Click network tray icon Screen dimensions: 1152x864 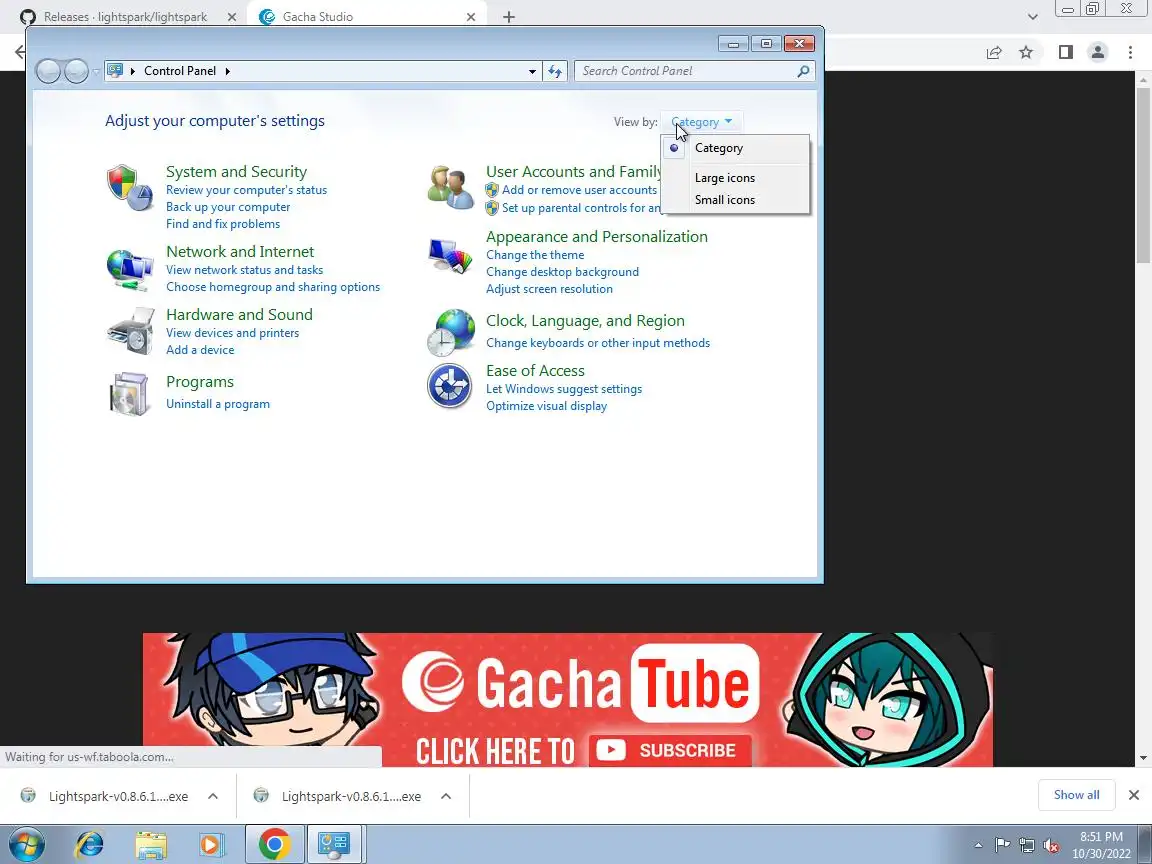pos(1027,846)
